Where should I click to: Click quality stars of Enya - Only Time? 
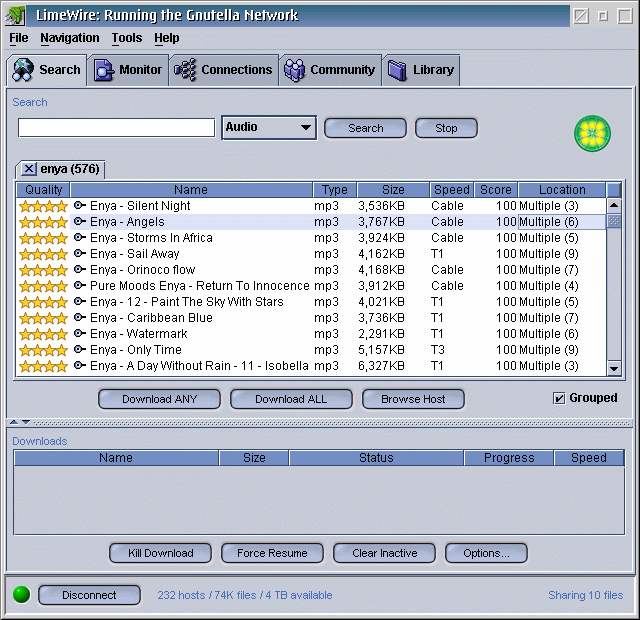click(x=43, y=350)
